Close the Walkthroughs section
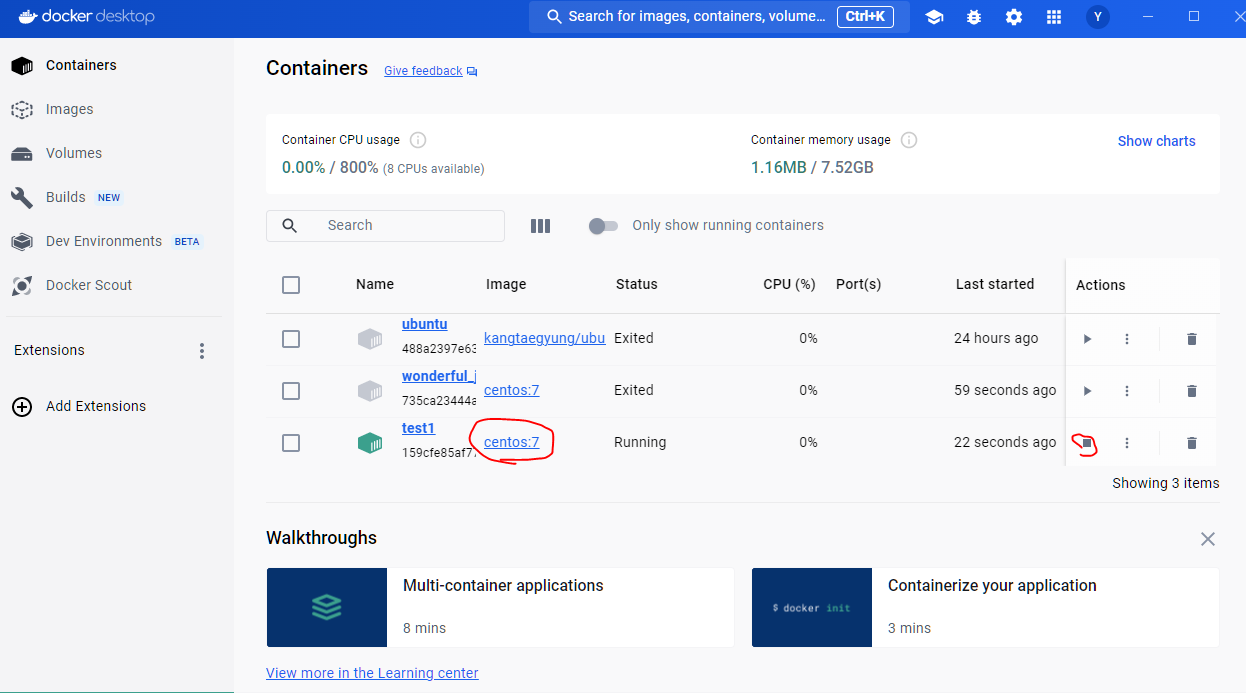 click(x=1208, y=539)
